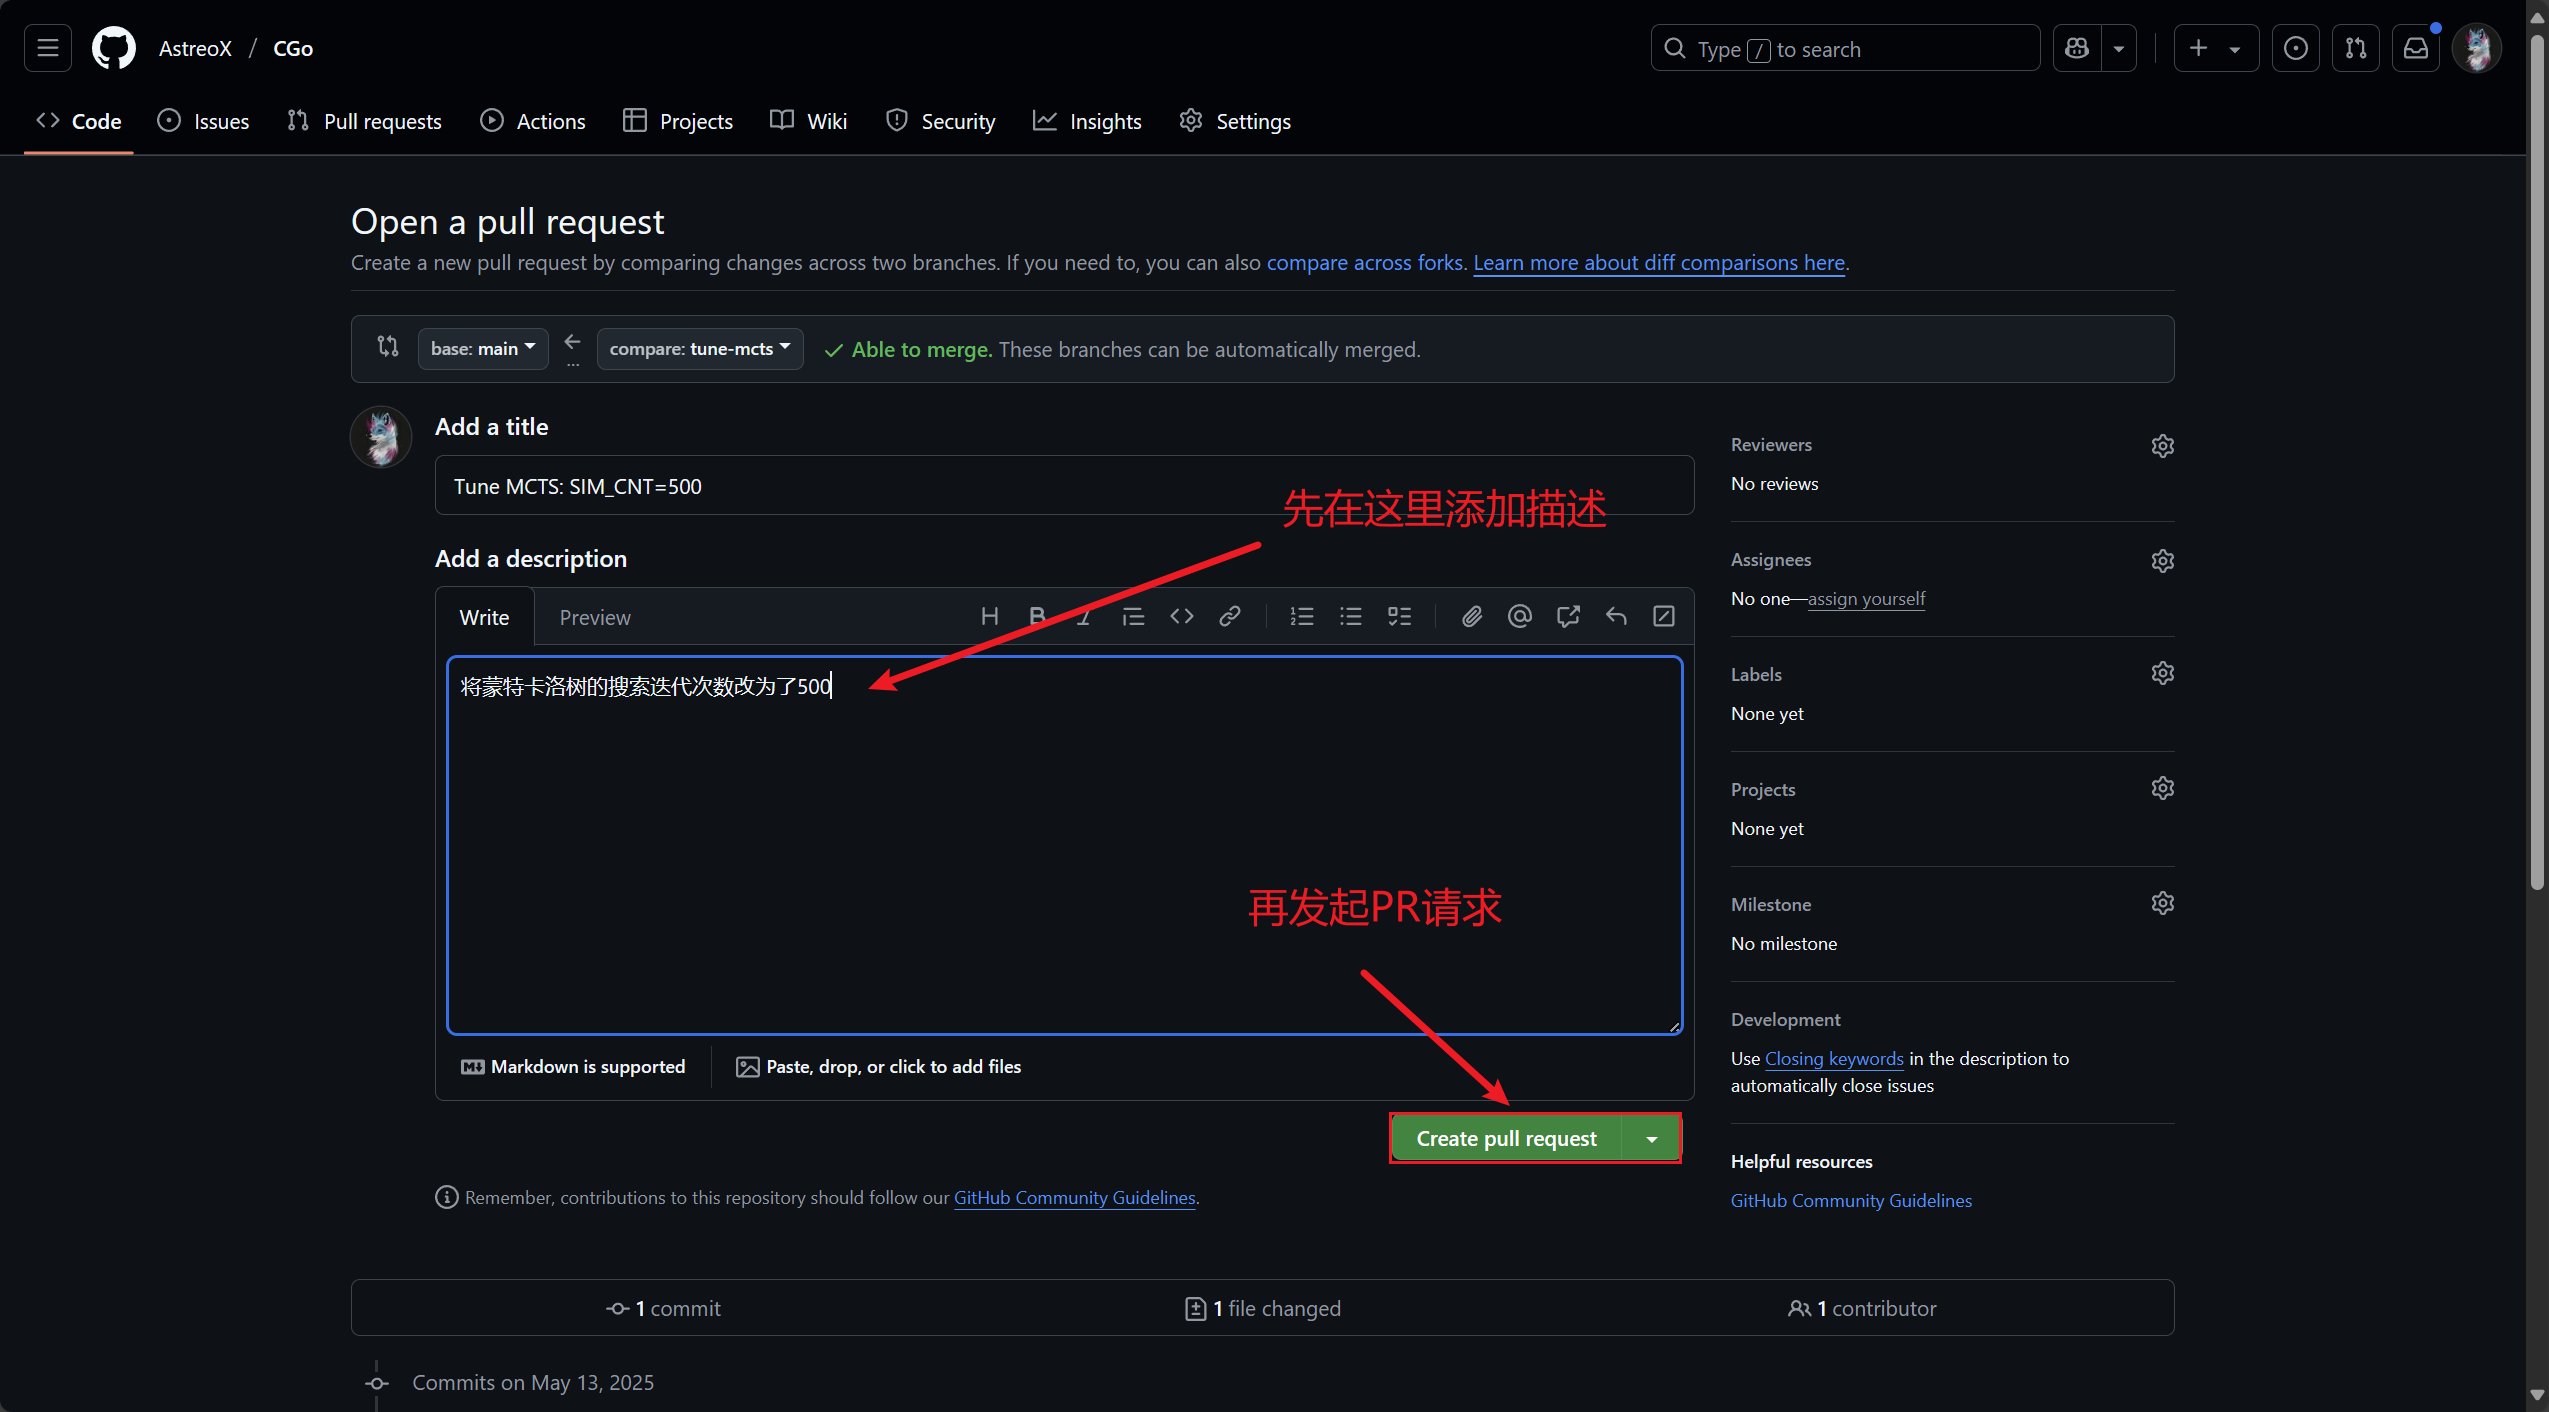Edit reviewers with the gear icon
Viewport: 2549px width, 1412px height.
point(2163,446)
